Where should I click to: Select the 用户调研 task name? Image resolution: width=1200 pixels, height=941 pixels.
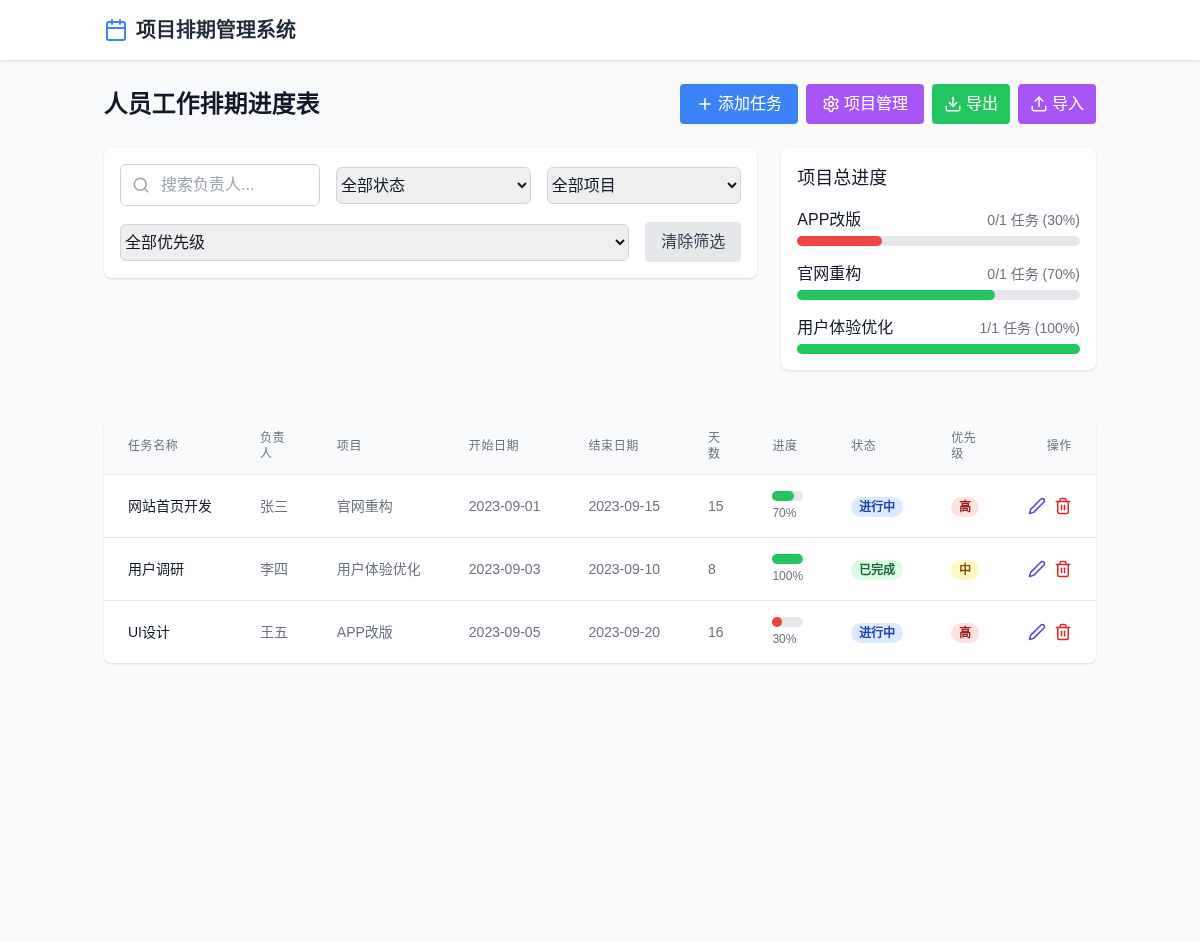pos(156,569)
